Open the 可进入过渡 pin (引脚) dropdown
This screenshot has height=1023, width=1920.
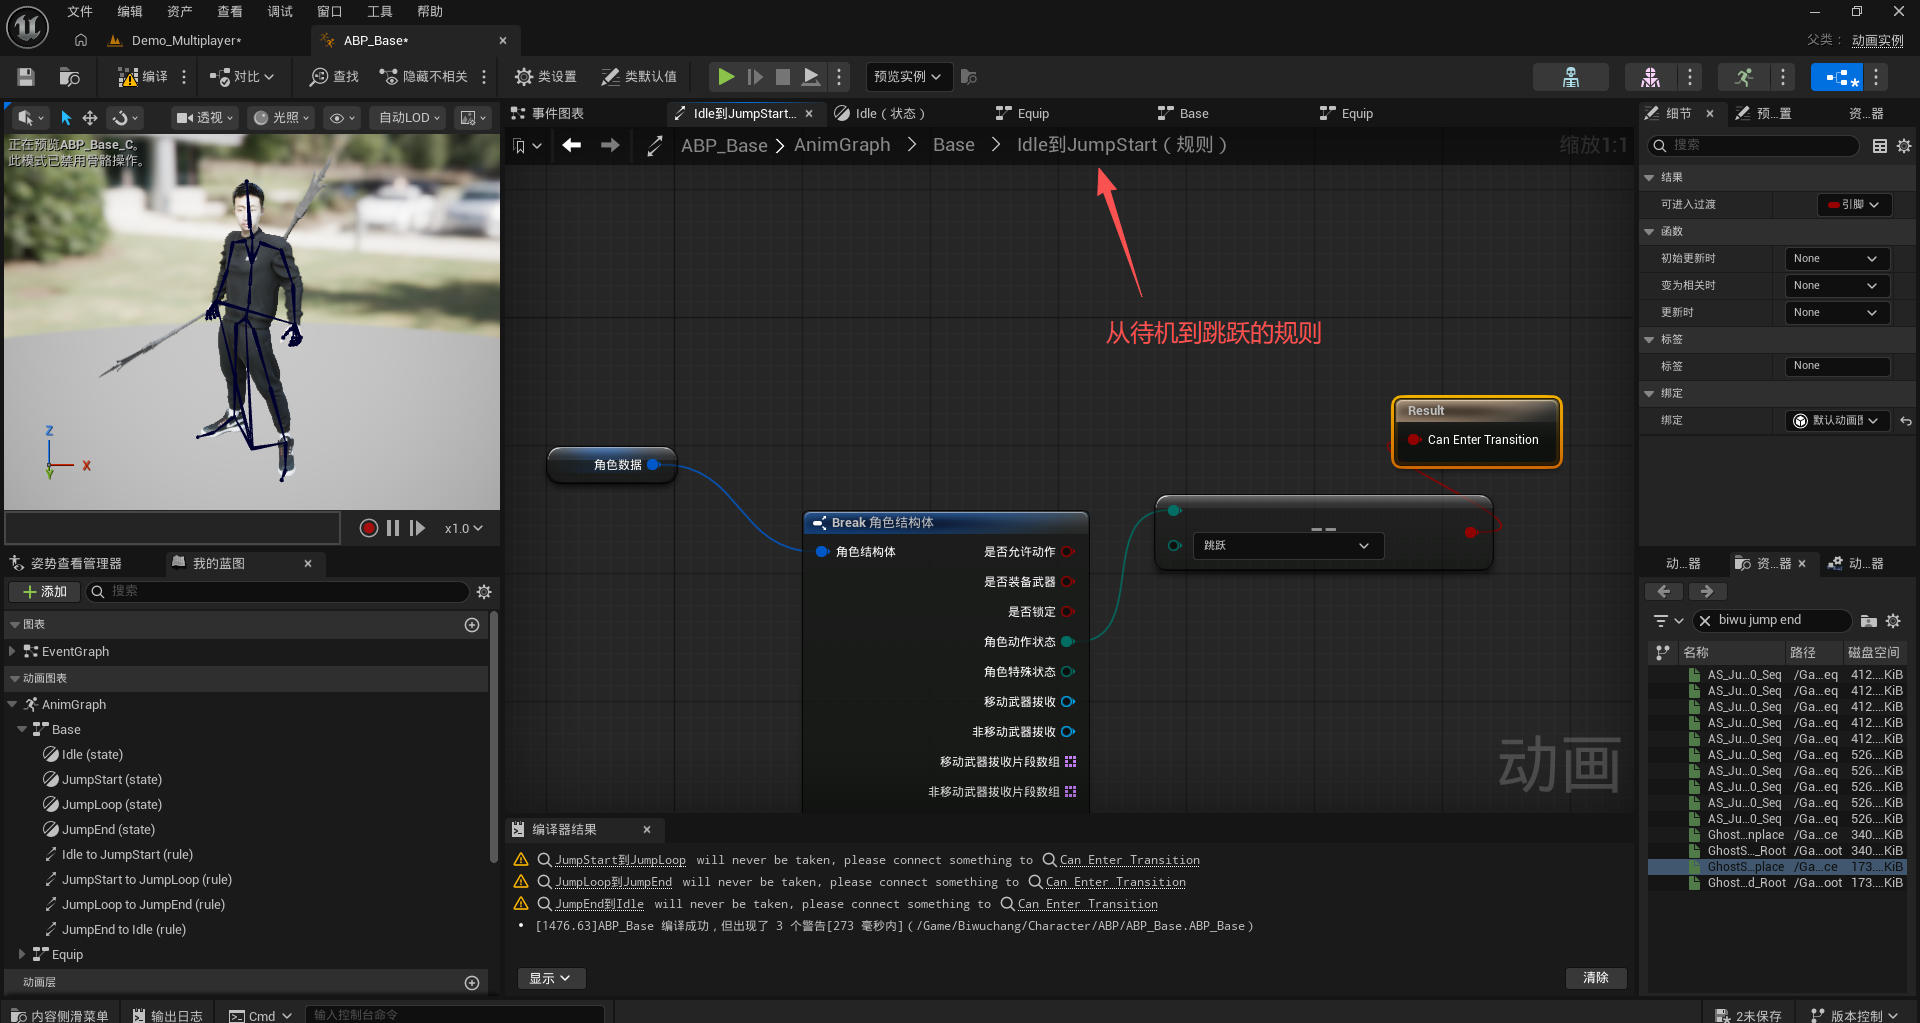pyautogui.click(x=1854, y=205)
